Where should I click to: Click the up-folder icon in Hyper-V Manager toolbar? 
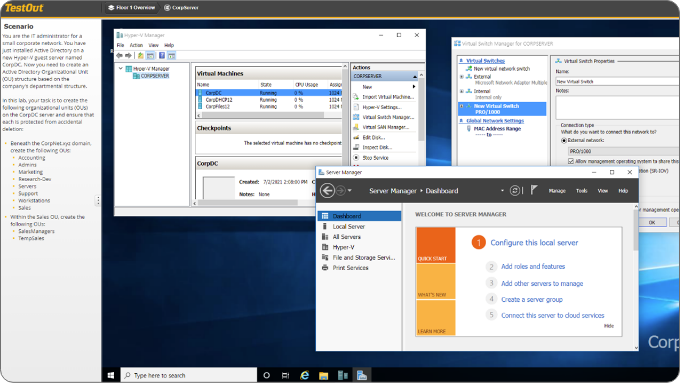141,56
